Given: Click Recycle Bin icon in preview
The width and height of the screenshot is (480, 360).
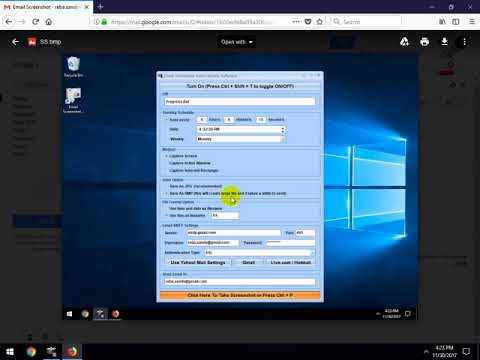Looking at the screenshot, I should click(x=73, y=67).
